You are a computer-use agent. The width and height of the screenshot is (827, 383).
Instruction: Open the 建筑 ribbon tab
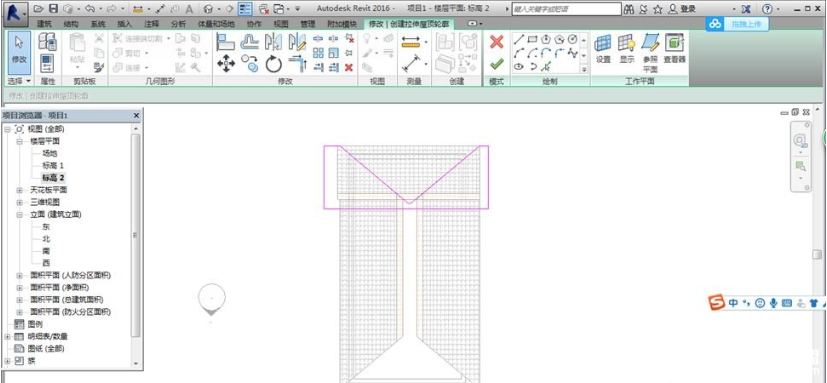[x=44, y=24]
